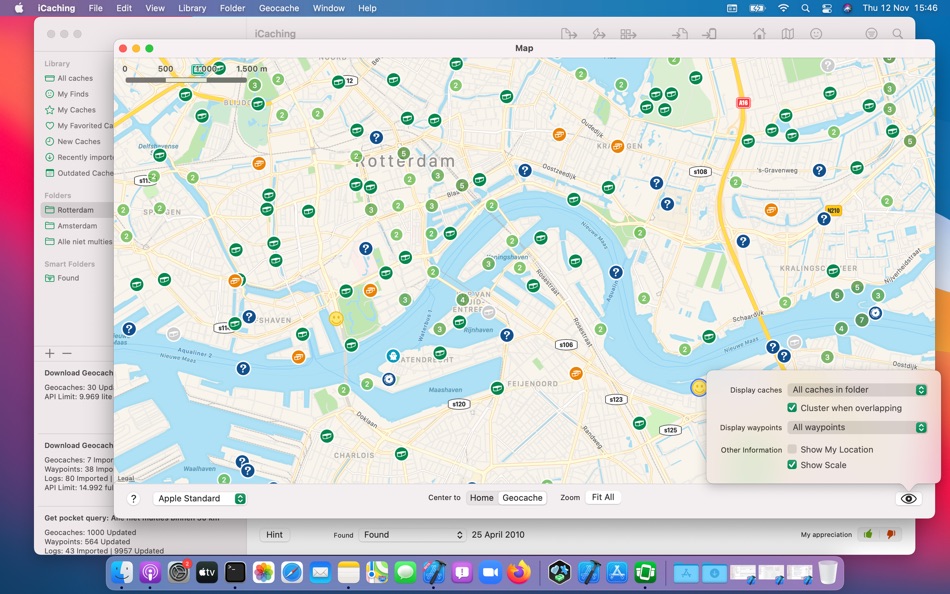
Task: Click the smiley log icon in the toolbar
Action: pyautogui.click(x=817, y=33)
